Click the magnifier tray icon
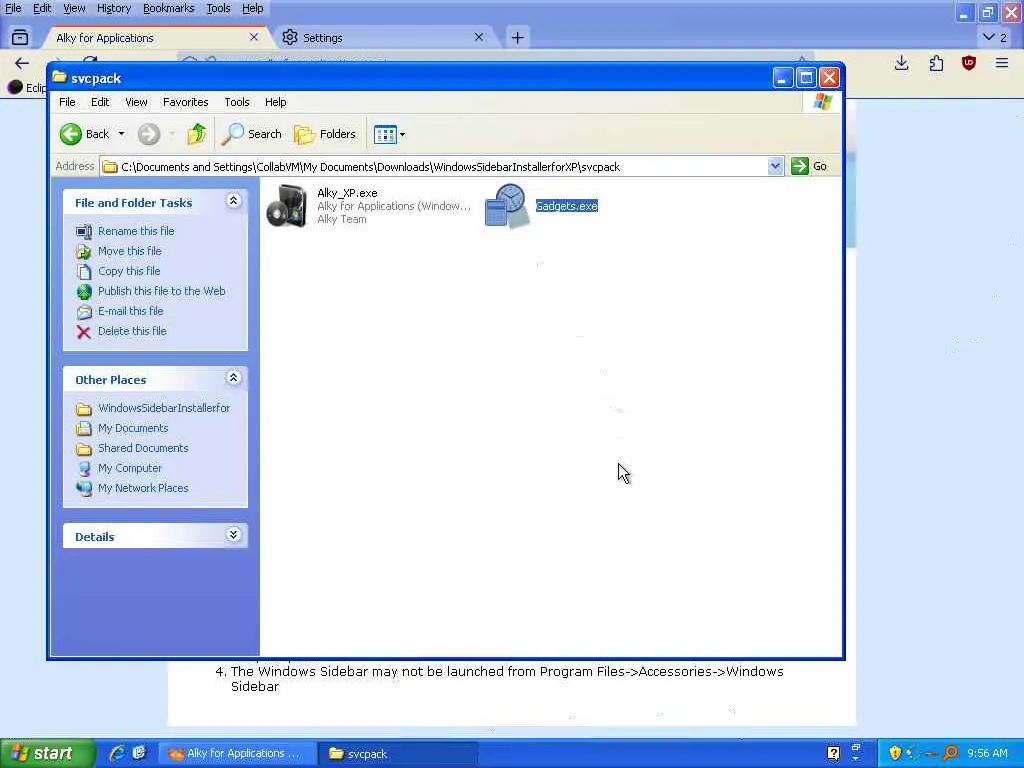Viewport: 1024px width, 768px height. pos(950,754)
